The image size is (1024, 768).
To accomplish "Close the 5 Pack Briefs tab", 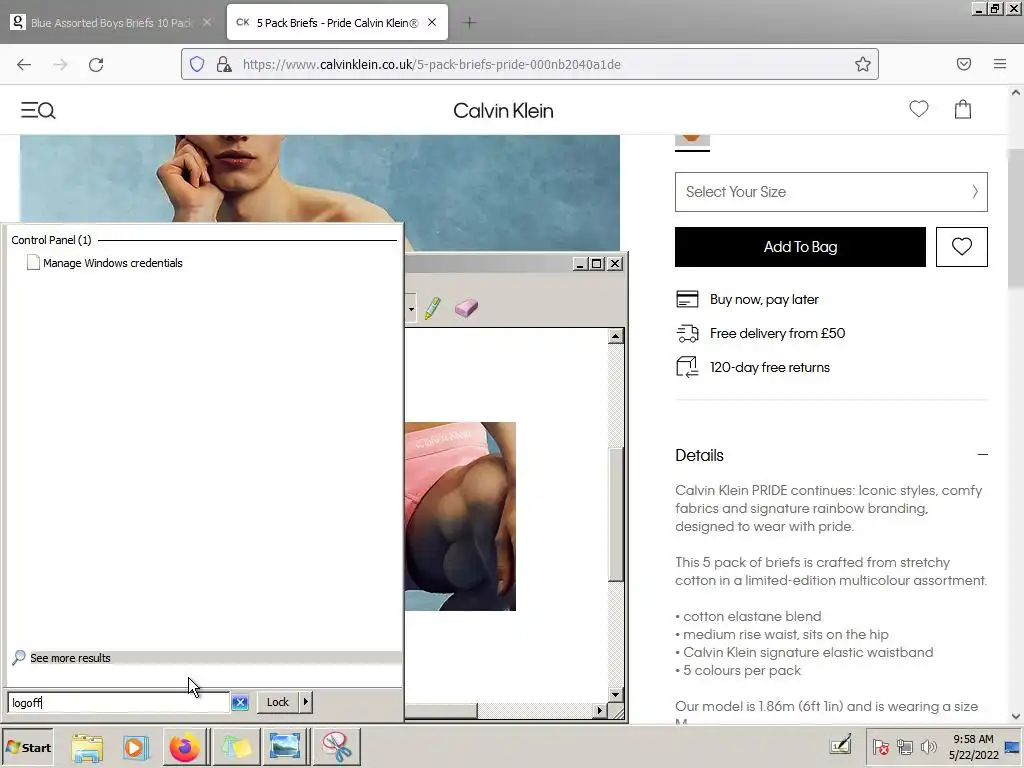I will [x=432, y=22].
